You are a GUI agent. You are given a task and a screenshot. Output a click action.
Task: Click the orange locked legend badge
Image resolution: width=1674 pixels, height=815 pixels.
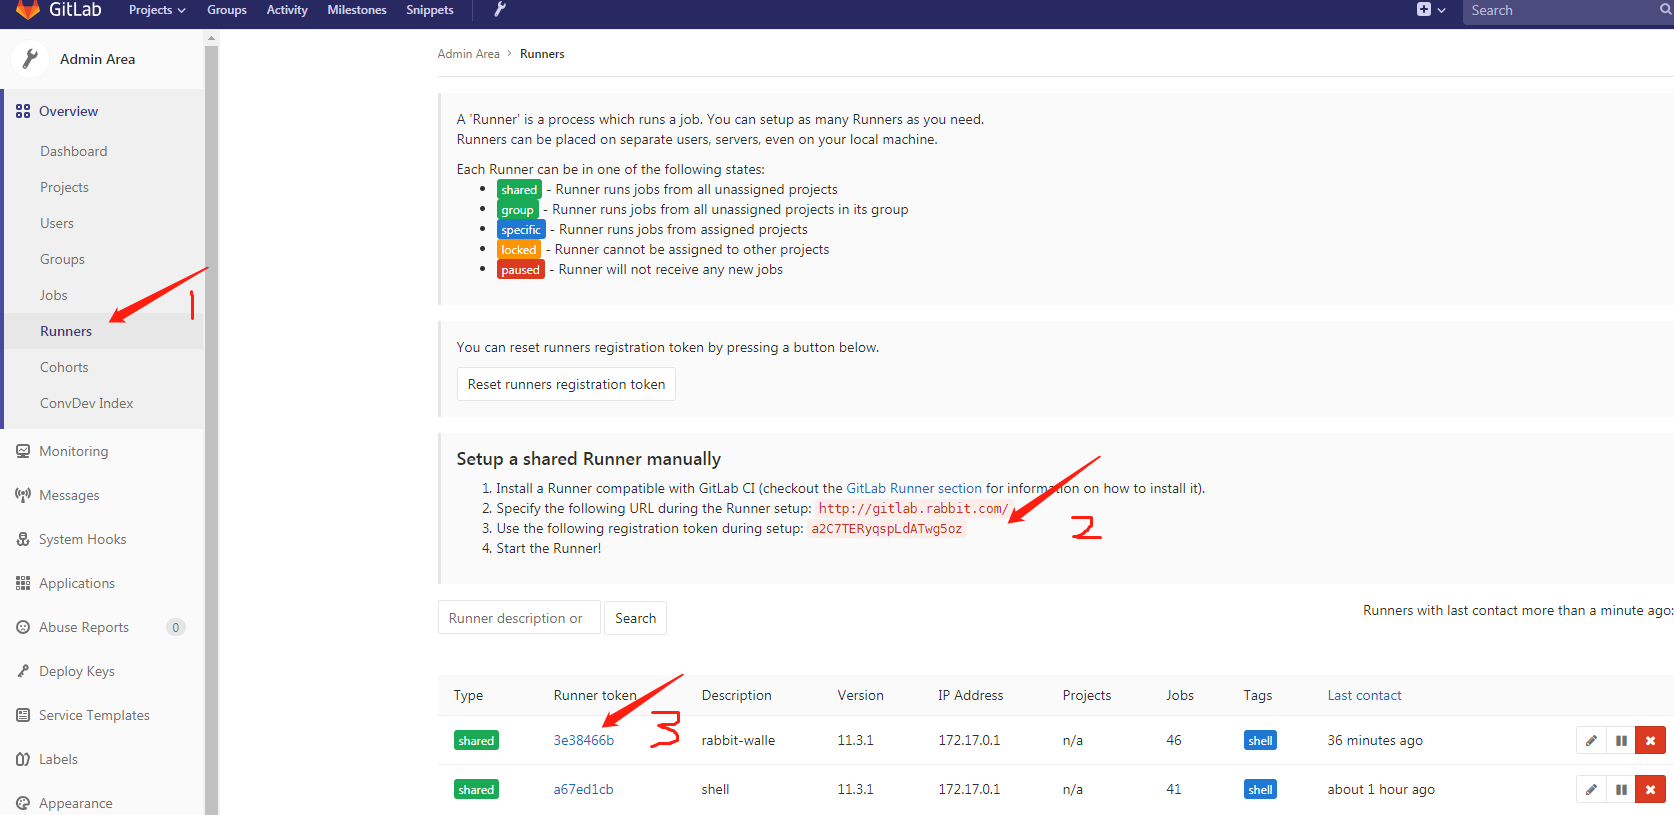518,249
